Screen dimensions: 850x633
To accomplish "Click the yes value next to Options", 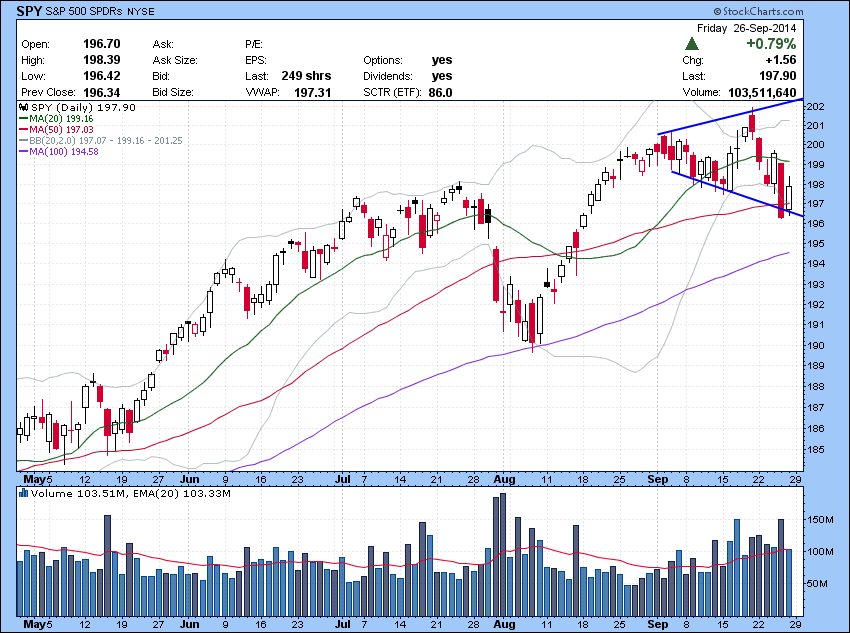I will [x=442, y=60].
